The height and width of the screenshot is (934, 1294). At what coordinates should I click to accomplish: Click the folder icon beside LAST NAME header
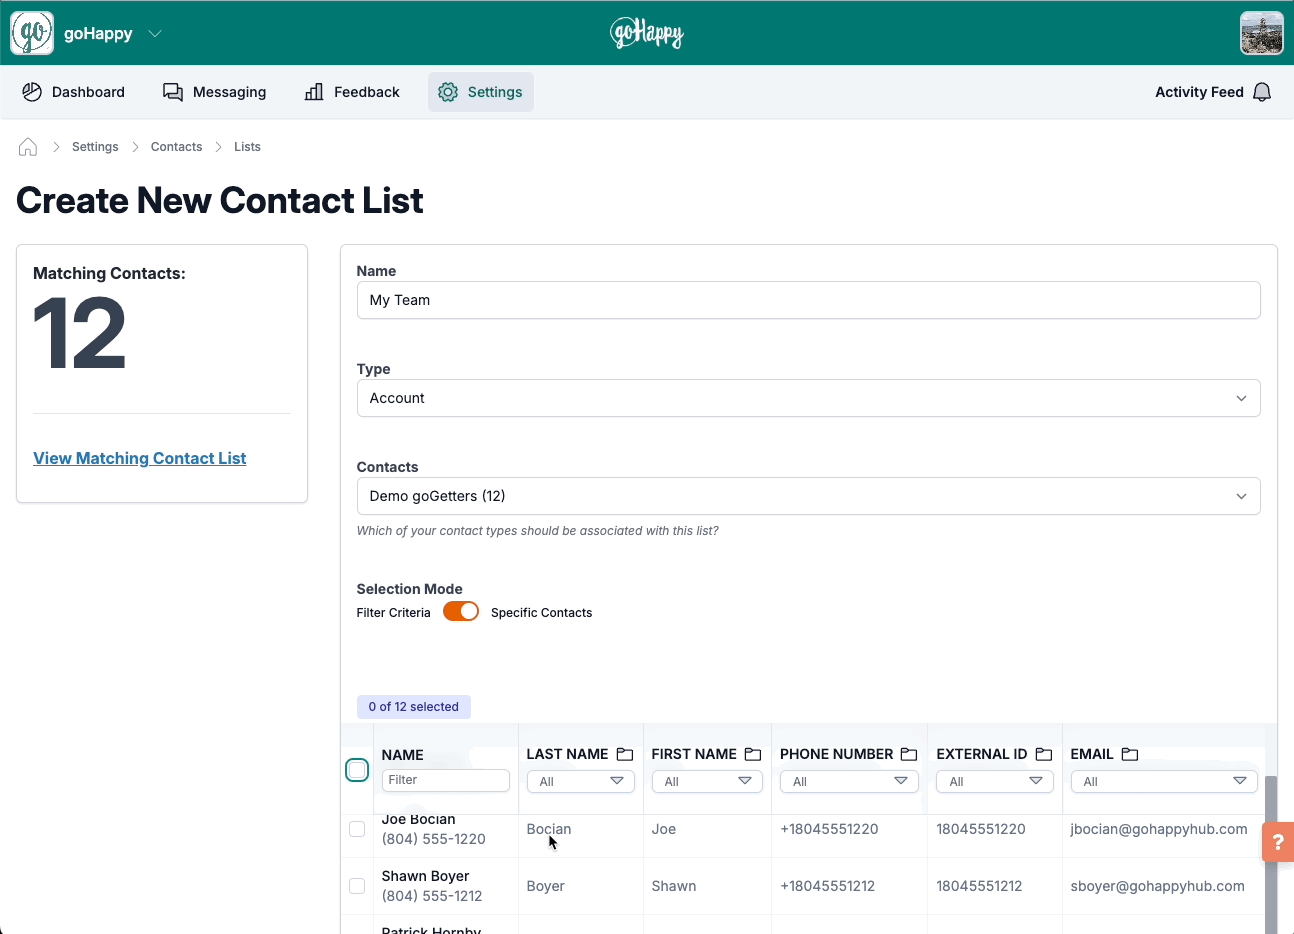click(624, 754)
